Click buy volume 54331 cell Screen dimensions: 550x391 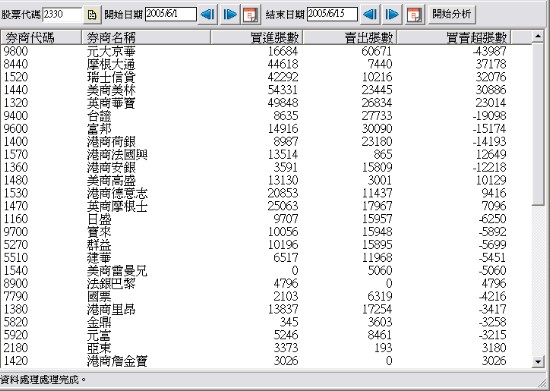(x=283, y=90)
